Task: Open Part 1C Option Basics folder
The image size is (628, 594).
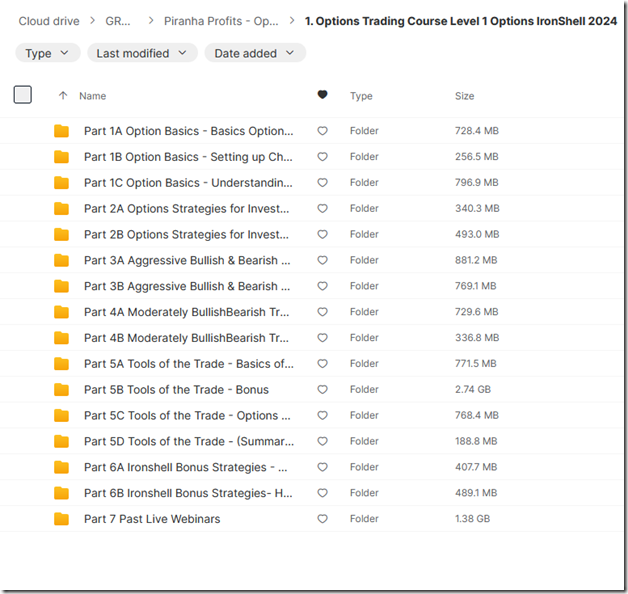Action: click(188, 183)
